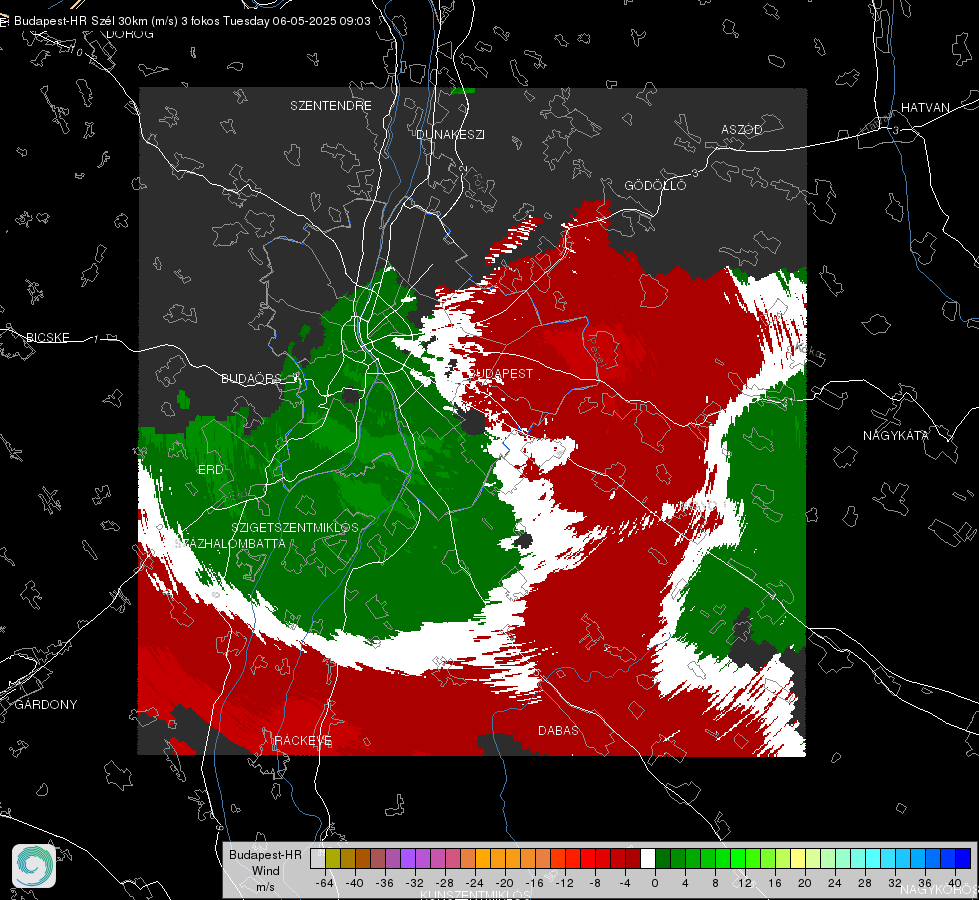This screenshot has width=979, height=900.
Task: Click the -32 legend value
Action: (x=415, y=883)
